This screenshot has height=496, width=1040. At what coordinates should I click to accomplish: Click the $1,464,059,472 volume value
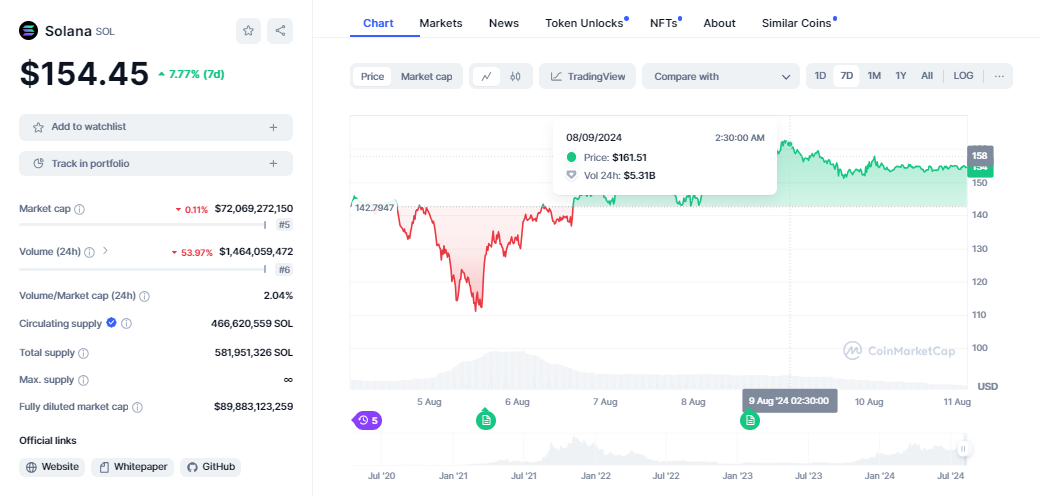click(x=256, y=252)
